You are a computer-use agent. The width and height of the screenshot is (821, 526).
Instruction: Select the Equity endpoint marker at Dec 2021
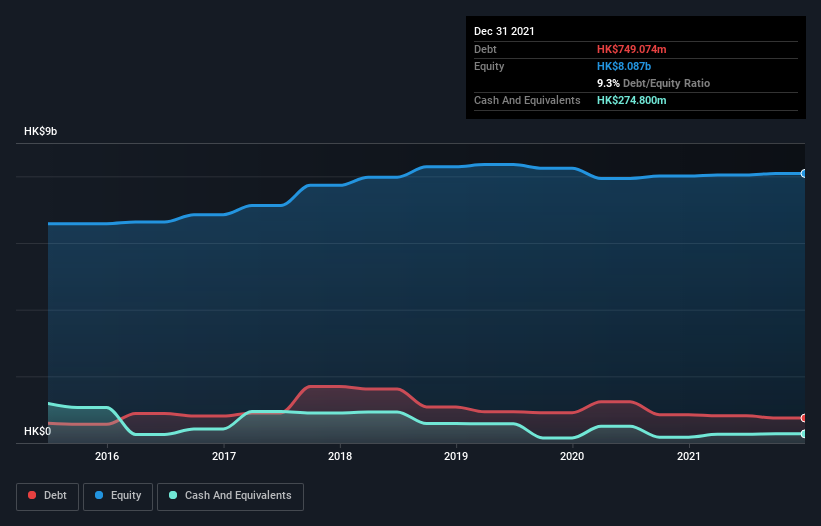[804, 173]
